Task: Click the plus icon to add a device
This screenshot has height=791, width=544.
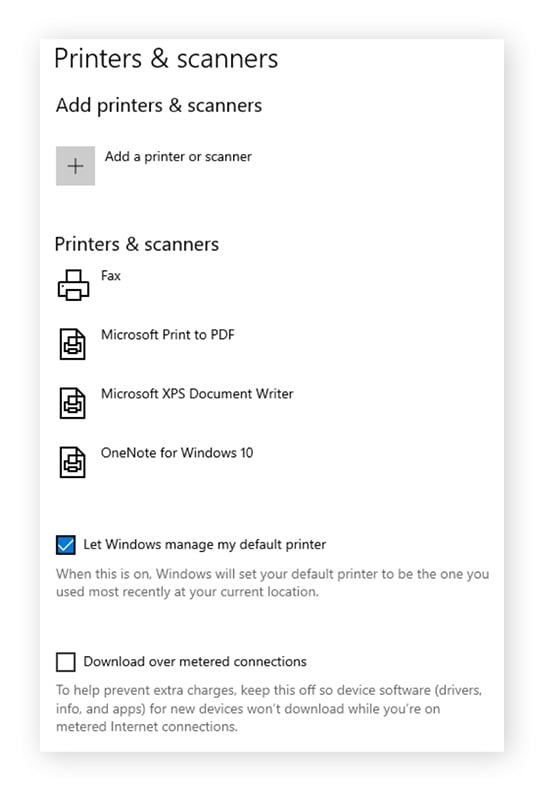Action: tap(75, 166)
